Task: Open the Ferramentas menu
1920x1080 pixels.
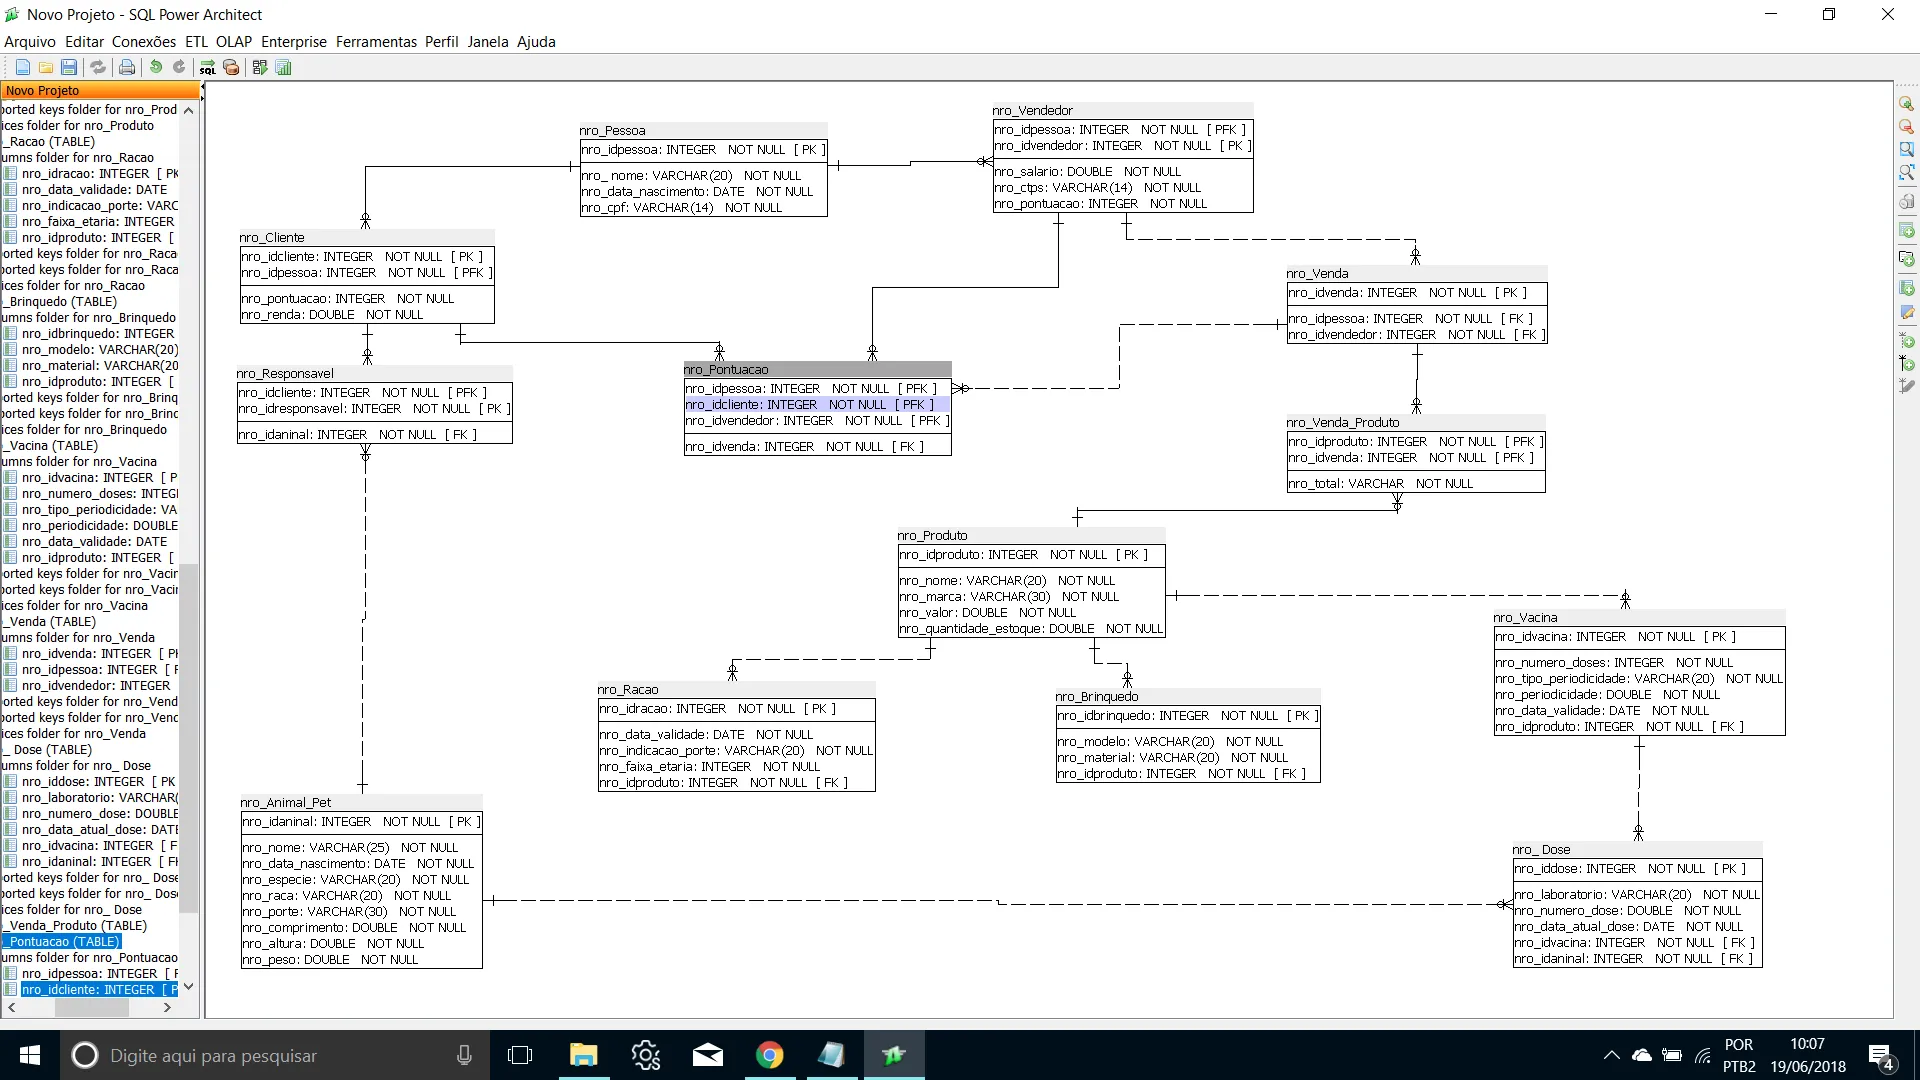Action: (x=376, y=42)
